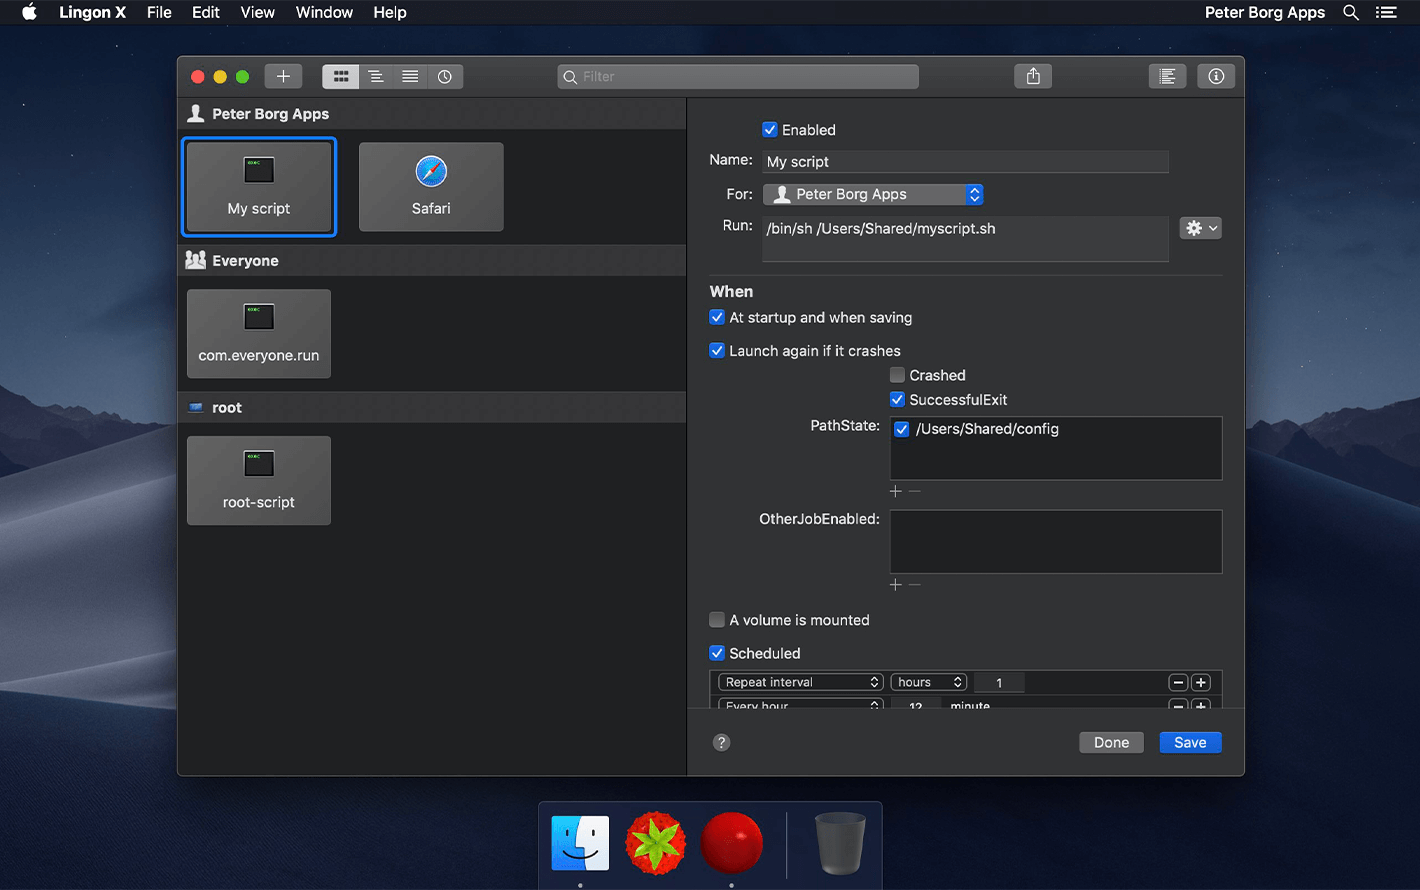The image size is (1420, 890).
Task: Open the Lingon X menu
Action: point(92,12)
